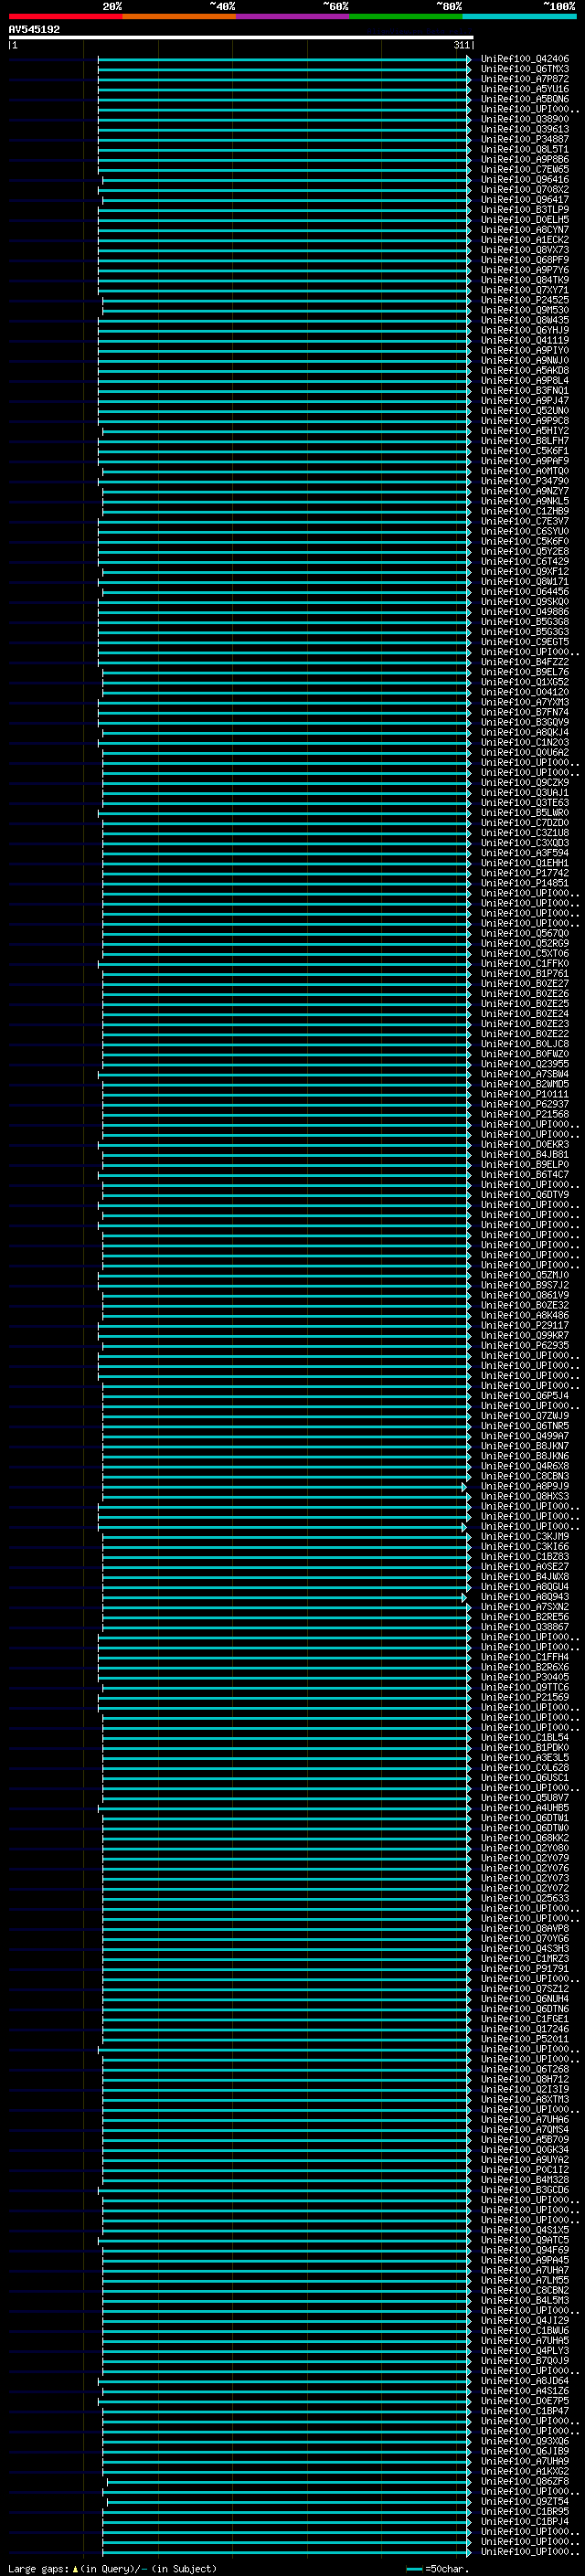Select the UniRef100_B4JWX8 label
Image resolution: width=585 pixels, height=2576 pixels.
coord(525,1577)
